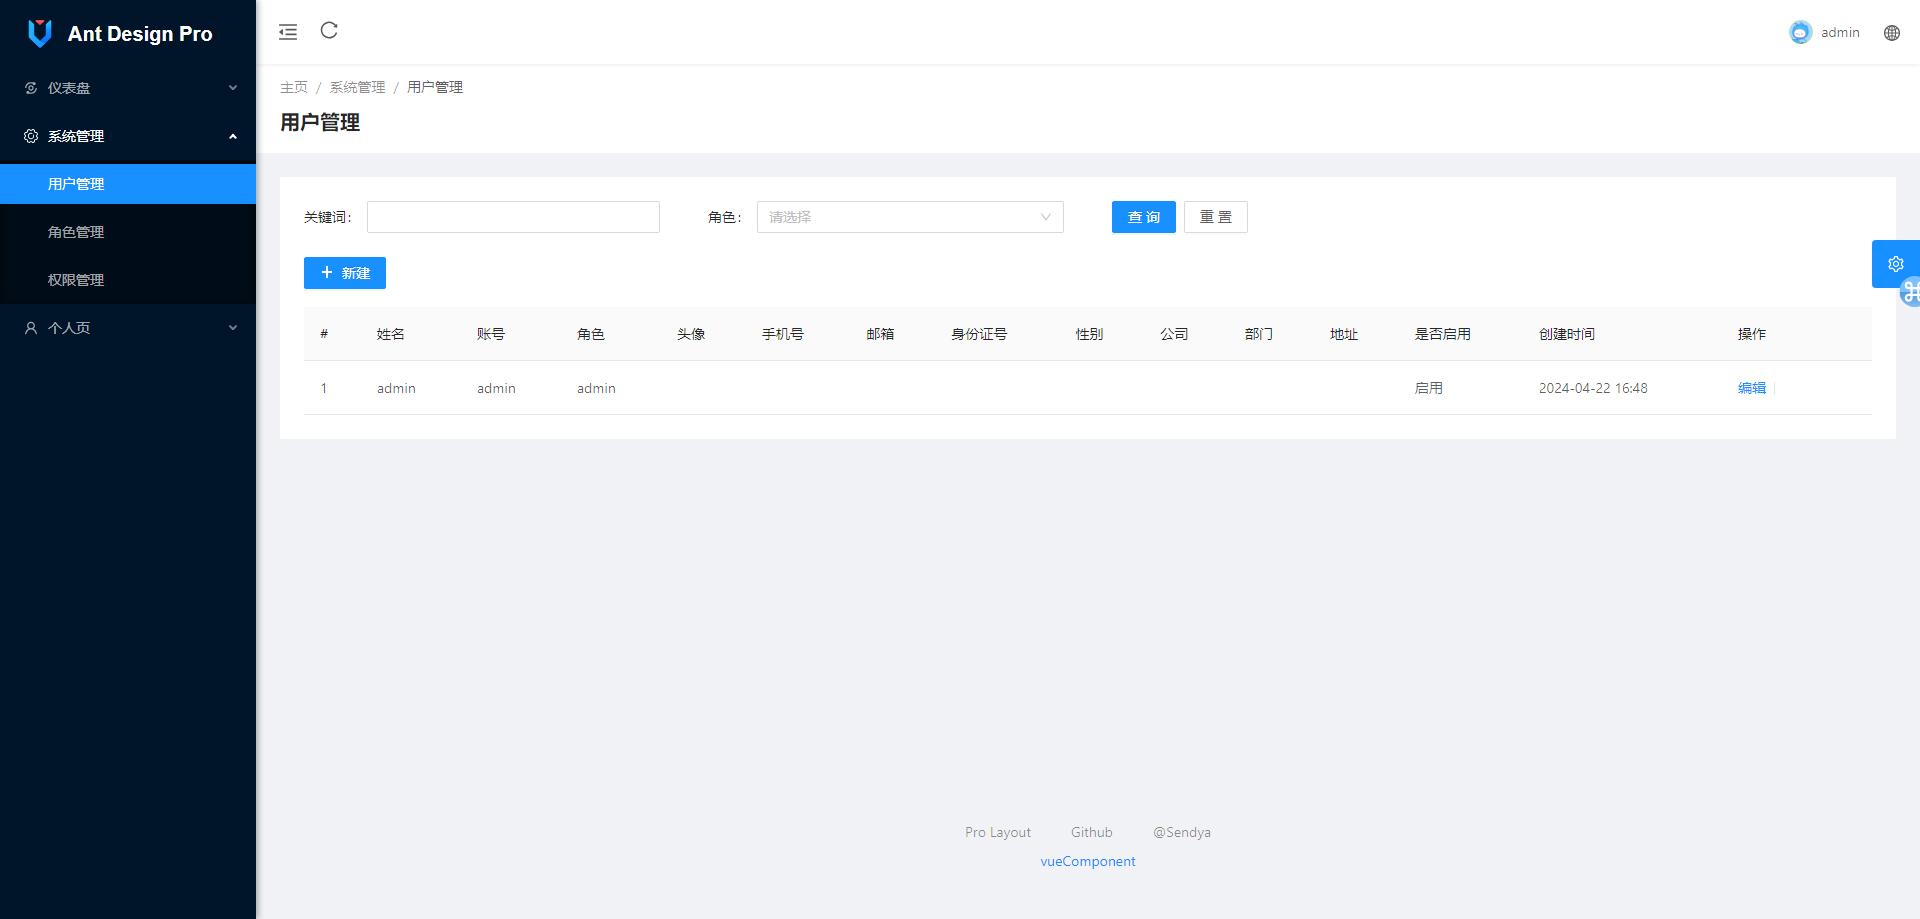Click the 创建时间 column header
This screenshot has width=1920, height=919.
(x=1567, y=334)
